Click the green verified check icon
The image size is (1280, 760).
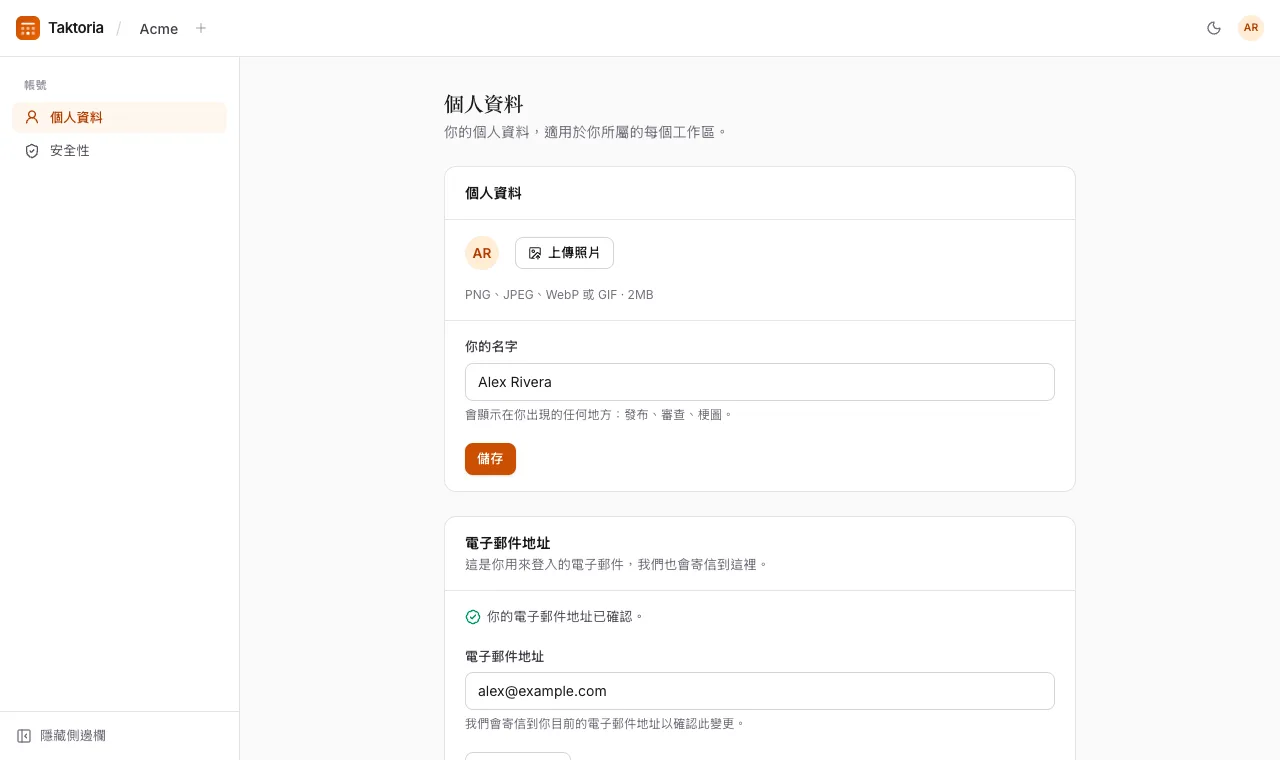click(473, 617)
